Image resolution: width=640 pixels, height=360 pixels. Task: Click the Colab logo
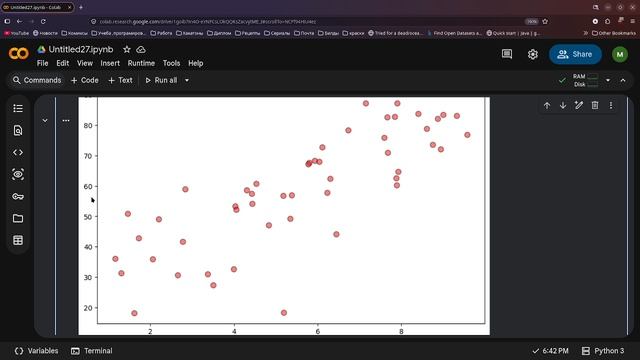pyautogui.click(x=18, y=53)
